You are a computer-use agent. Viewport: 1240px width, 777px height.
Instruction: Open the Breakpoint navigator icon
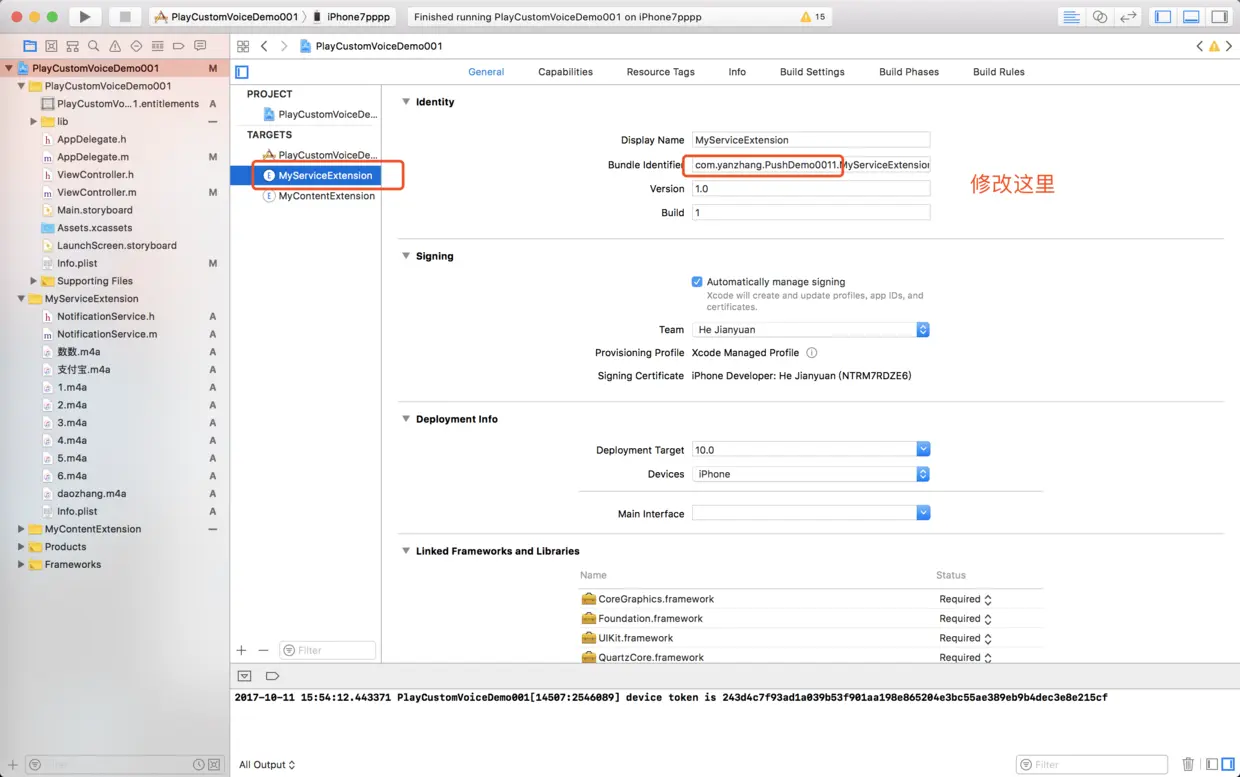[x=178, y=46]
